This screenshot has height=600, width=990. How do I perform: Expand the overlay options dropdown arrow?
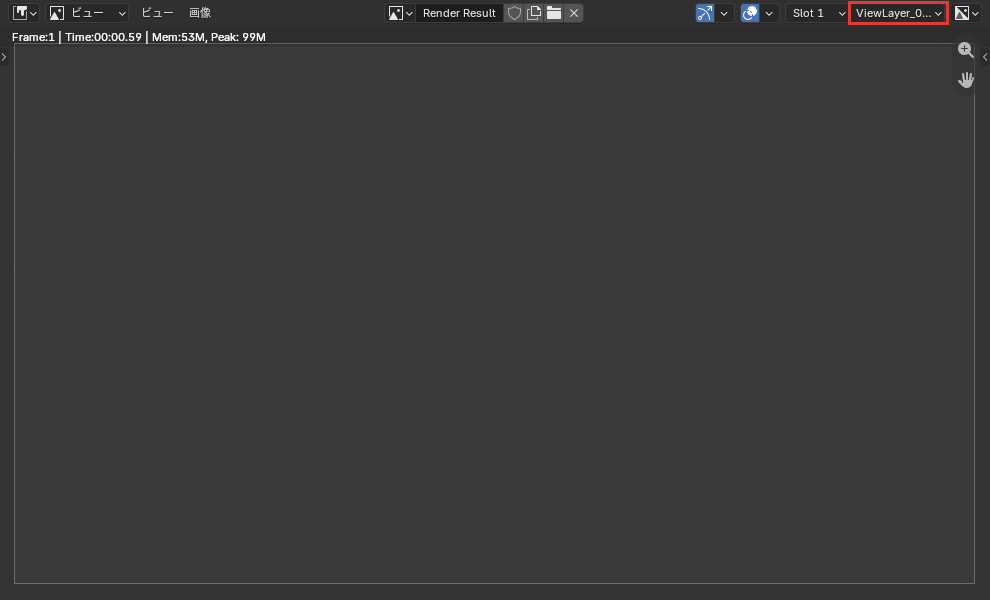tap(769, 13)
